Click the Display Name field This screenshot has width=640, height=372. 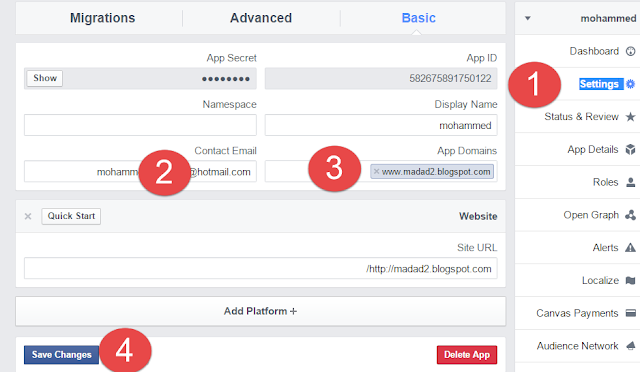point(381,125)
